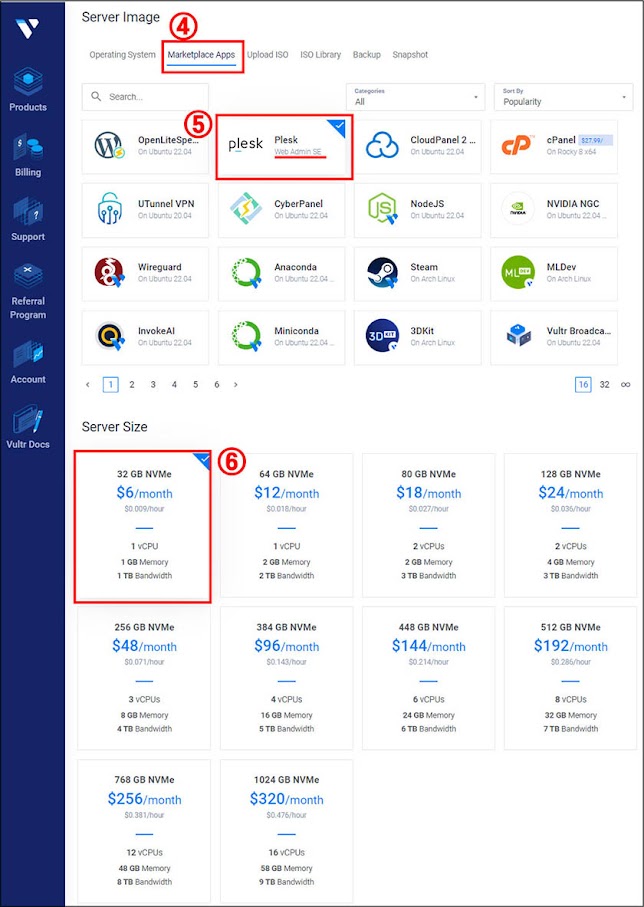Select the Vultr Broadcaster app icon

(518, 336)
